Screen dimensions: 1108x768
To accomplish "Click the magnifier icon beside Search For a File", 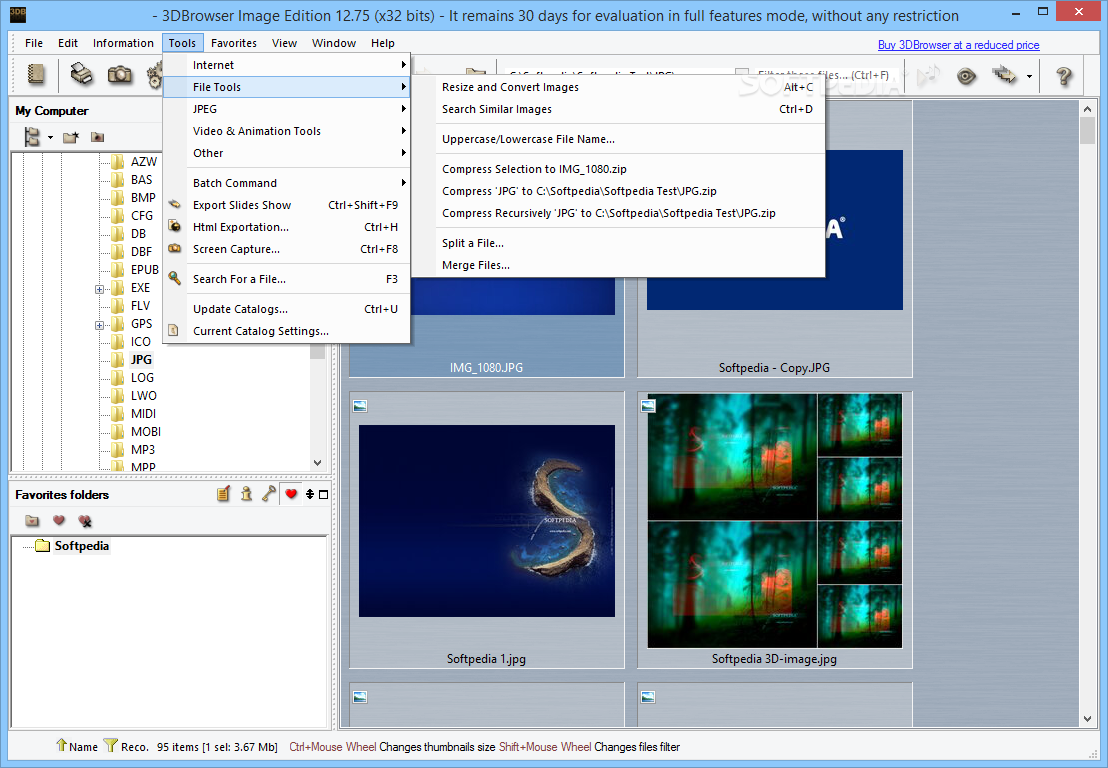I will 175,278.
